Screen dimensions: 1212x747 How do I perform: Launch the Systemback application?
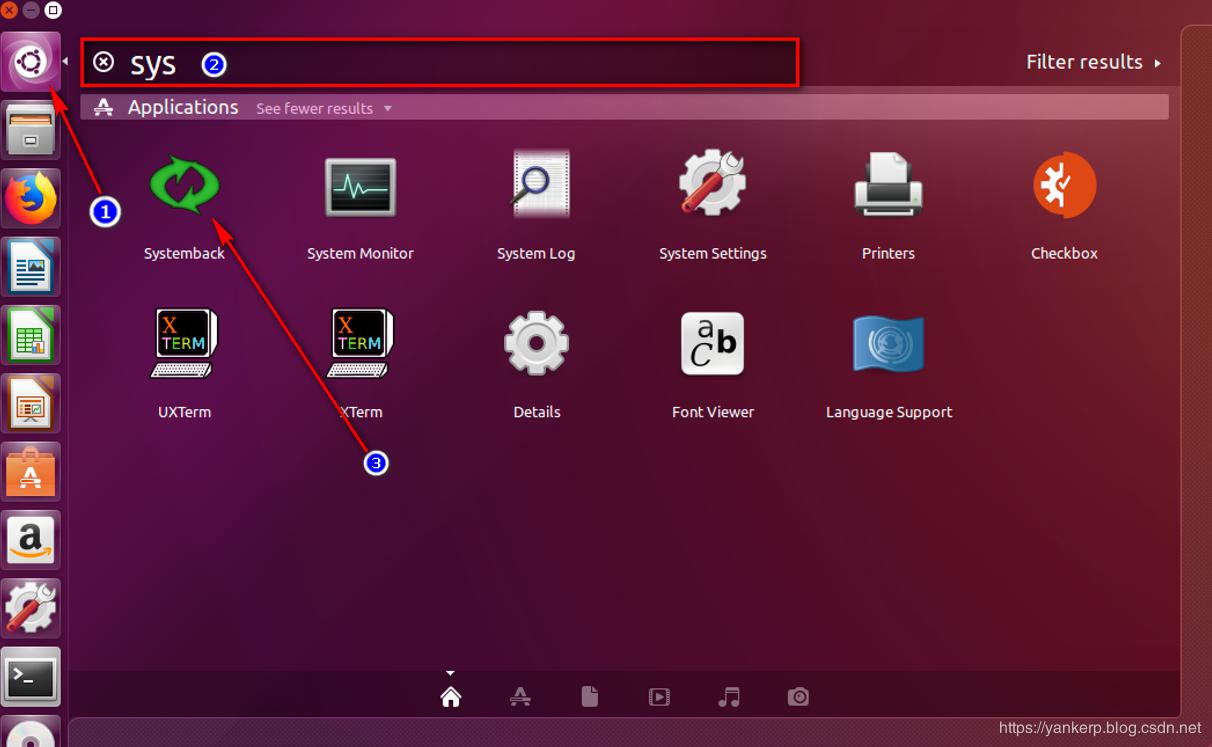[184, 186]
